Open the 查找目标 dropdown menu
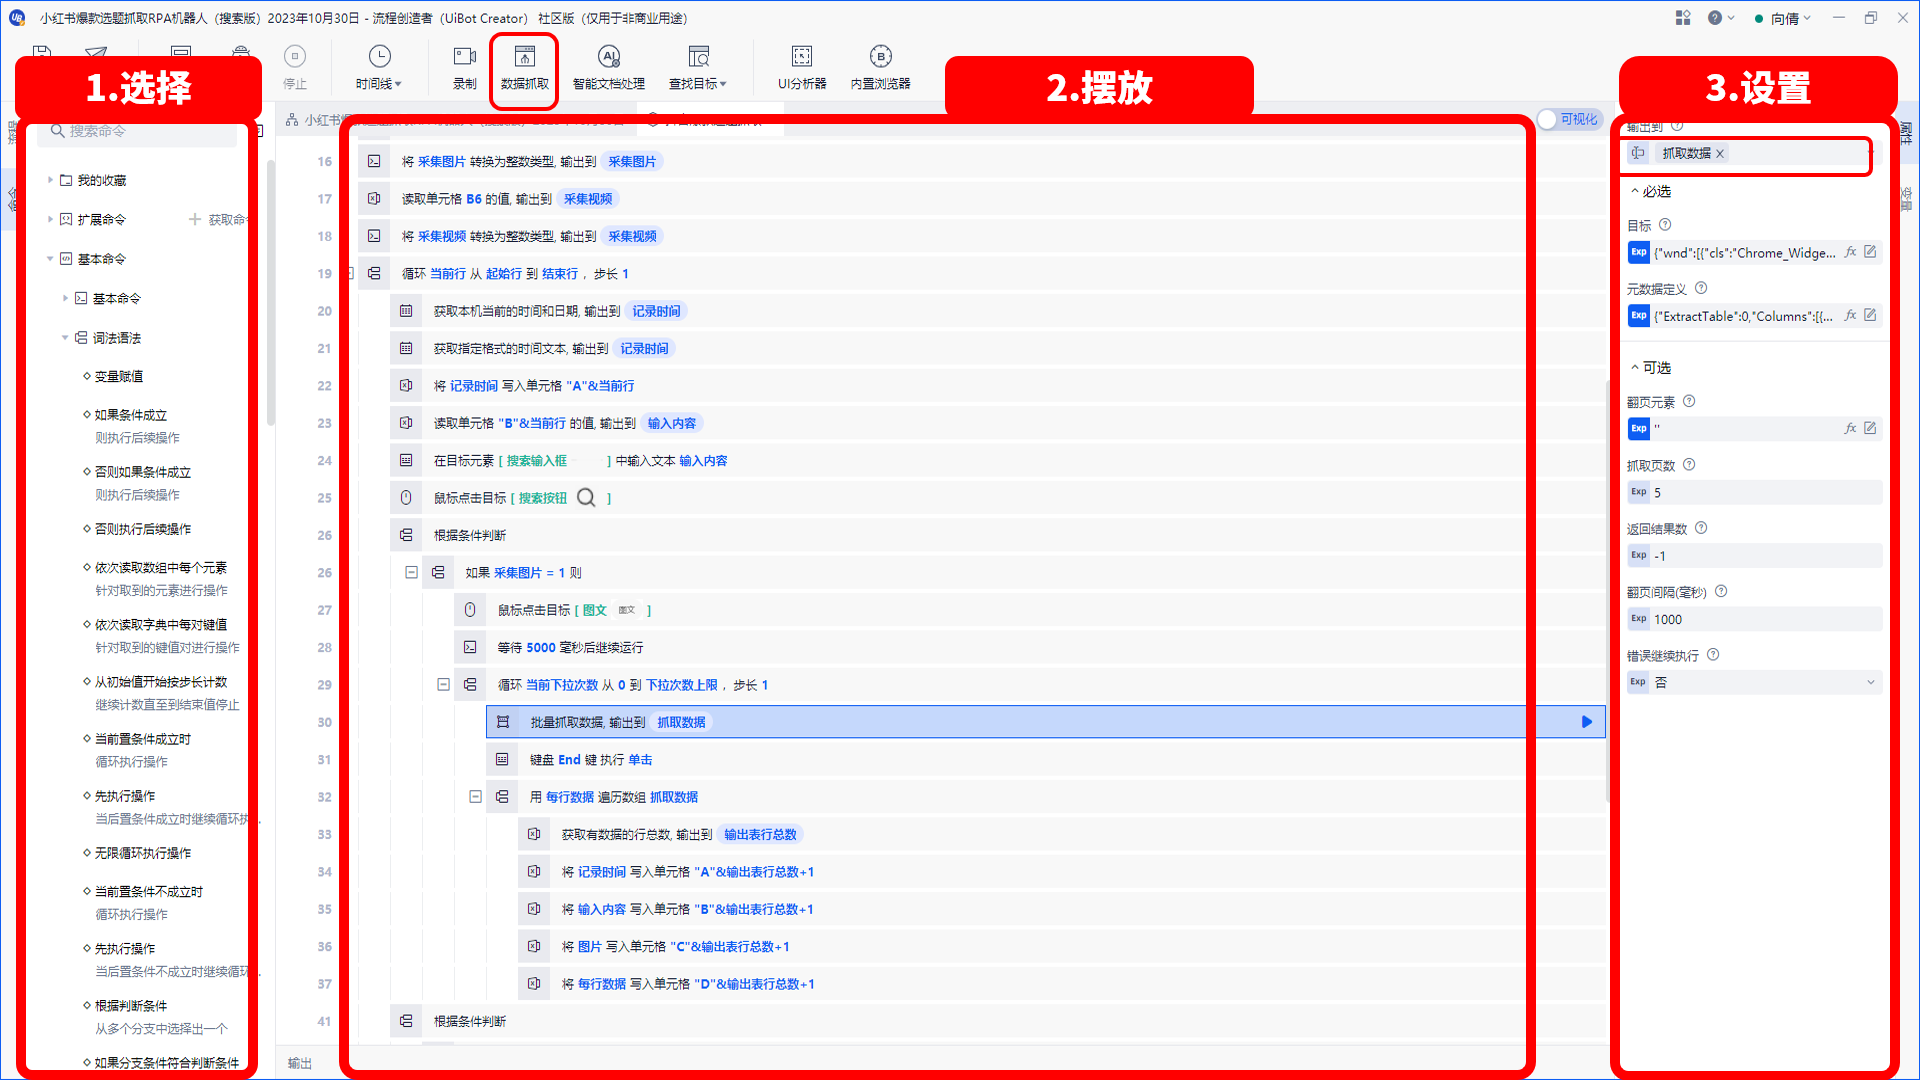This screenshot has height=1080, width=1920. coord(697,67)
